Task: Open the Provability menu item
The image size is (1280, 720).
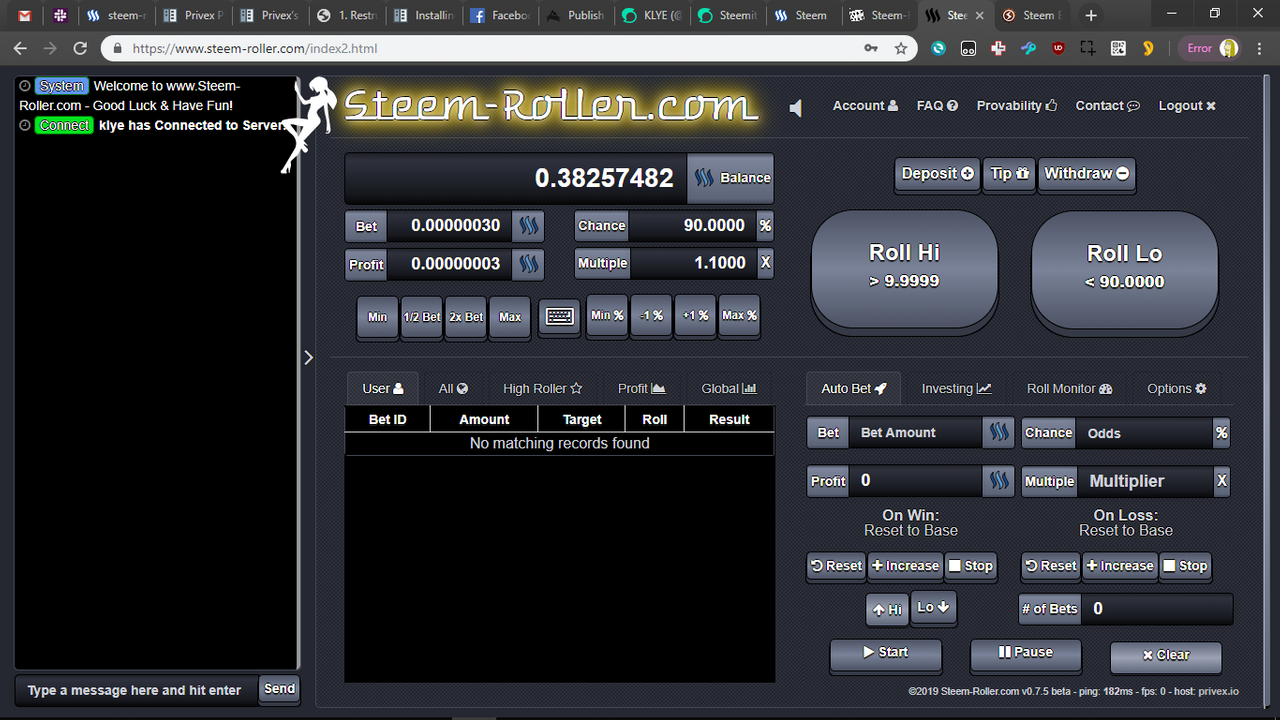Action: coord(1017,106)
